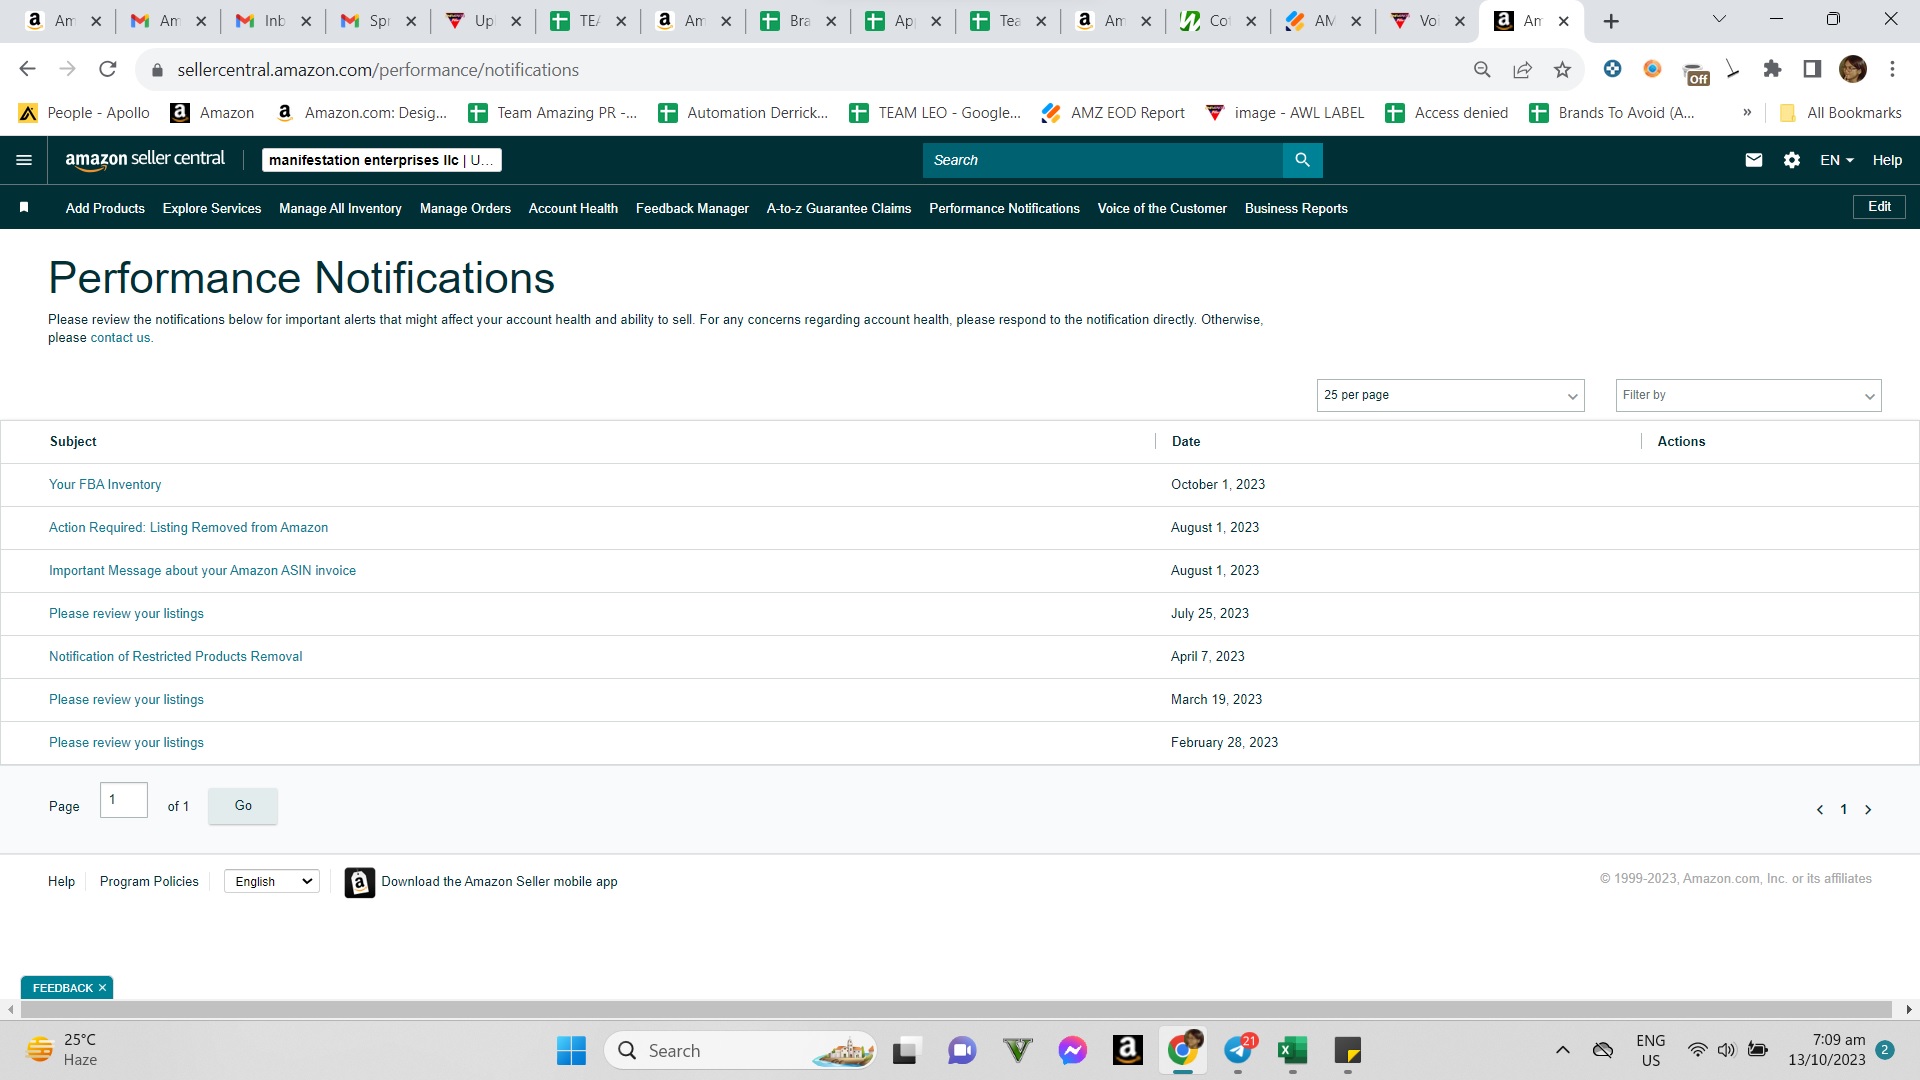Click the Windows Start button

tap(571, 1050)
